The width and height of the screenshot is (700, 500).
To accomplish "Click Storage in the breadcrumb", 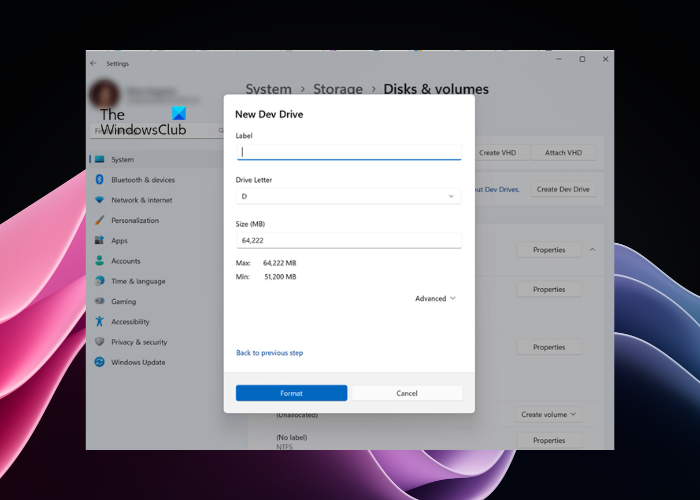I will point(338,89).
